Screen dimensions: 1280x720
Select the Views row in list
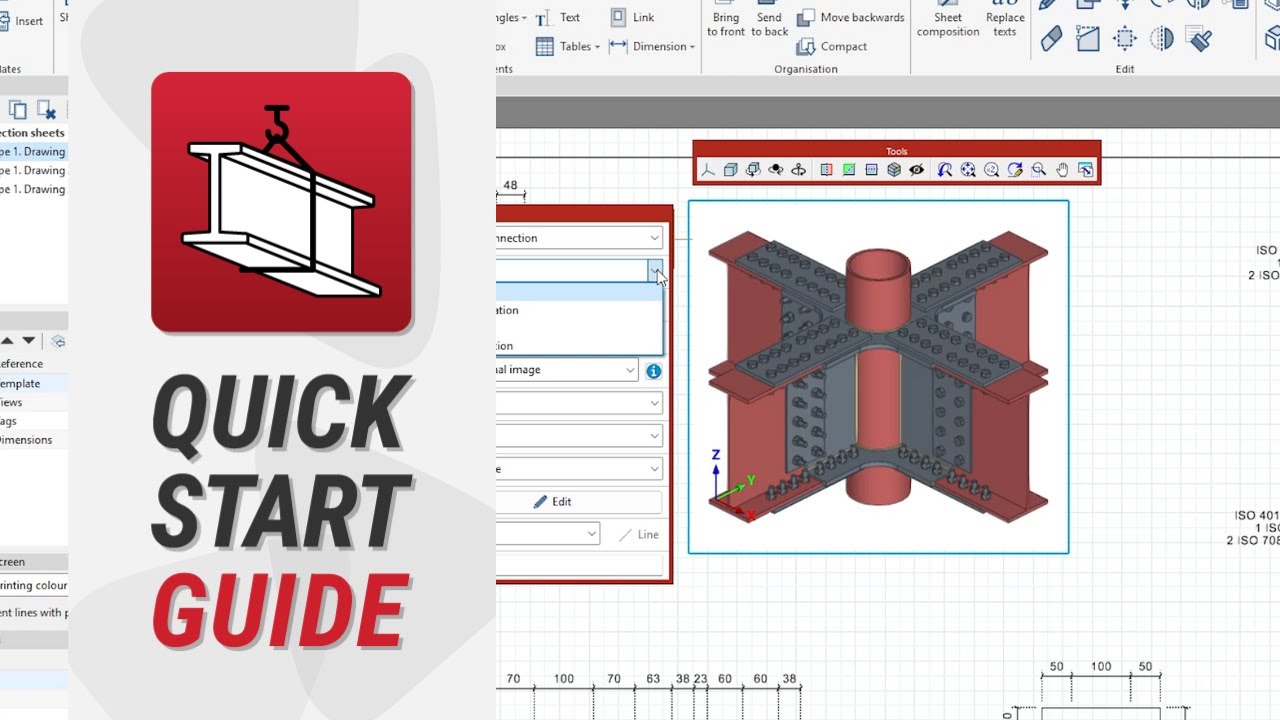(34, 402)
